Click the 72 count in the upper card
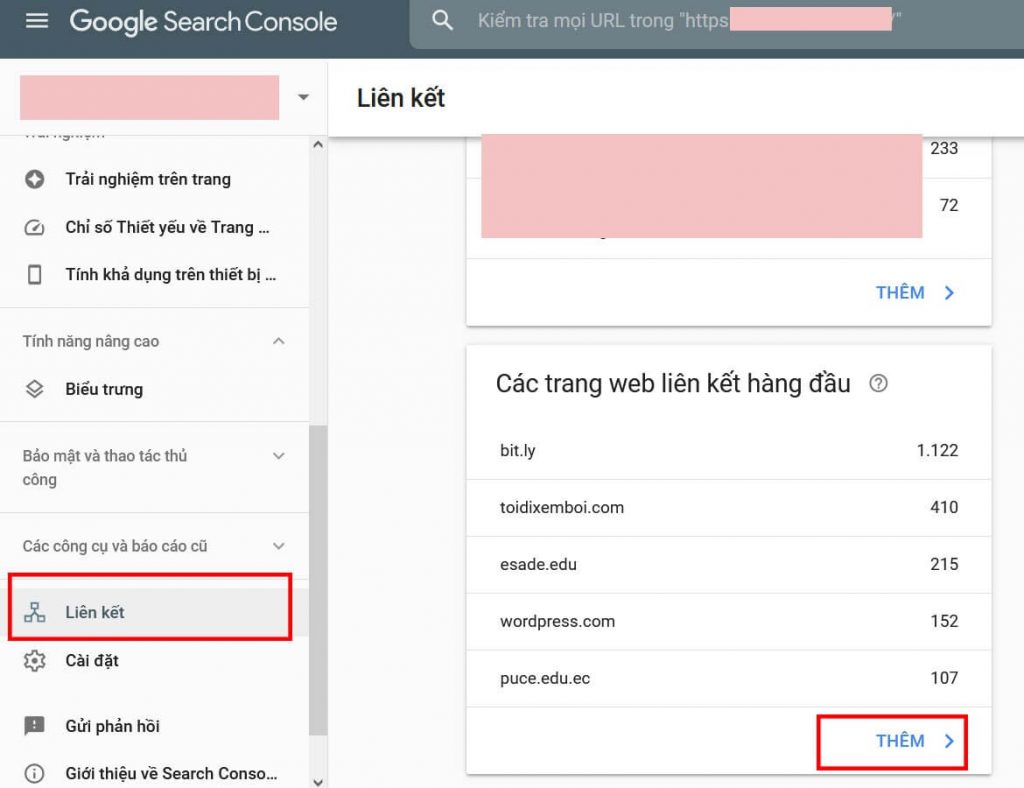 [x=949, y=205]
